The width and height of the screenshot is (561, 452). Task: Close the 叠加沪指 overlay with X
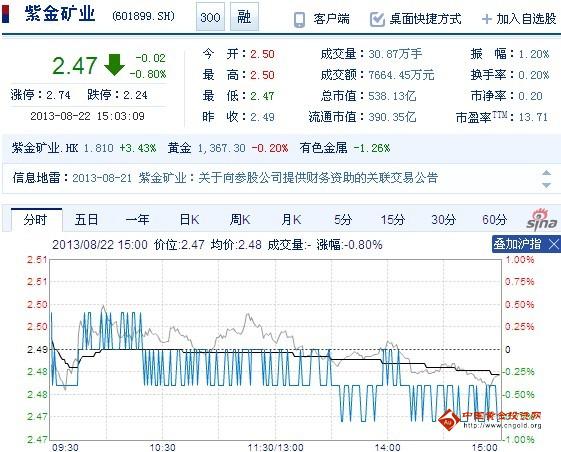coord(554,244)
